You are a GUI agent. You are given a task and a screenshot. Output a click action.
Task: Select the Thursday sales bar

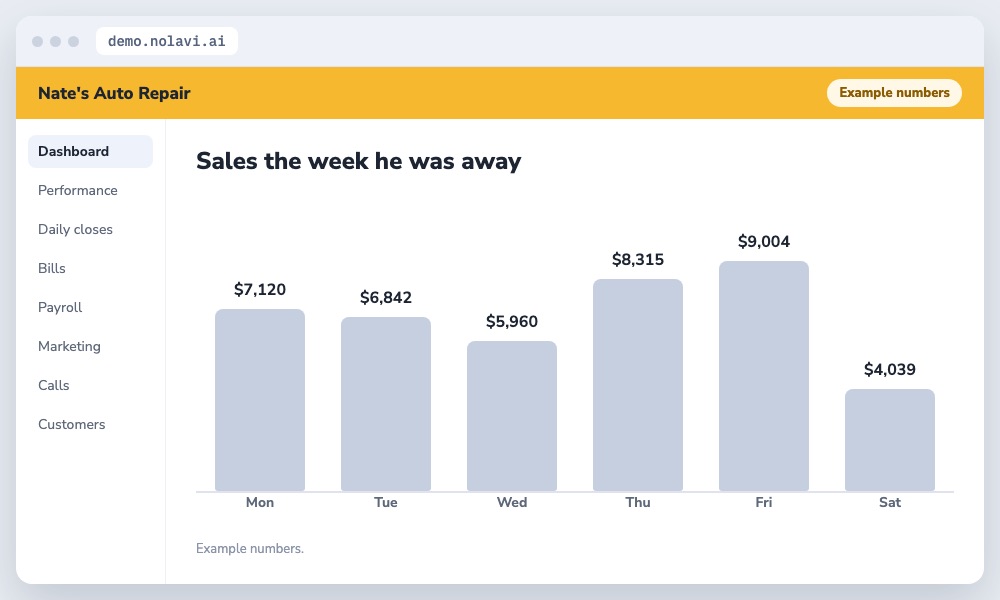tap(638, 385)
